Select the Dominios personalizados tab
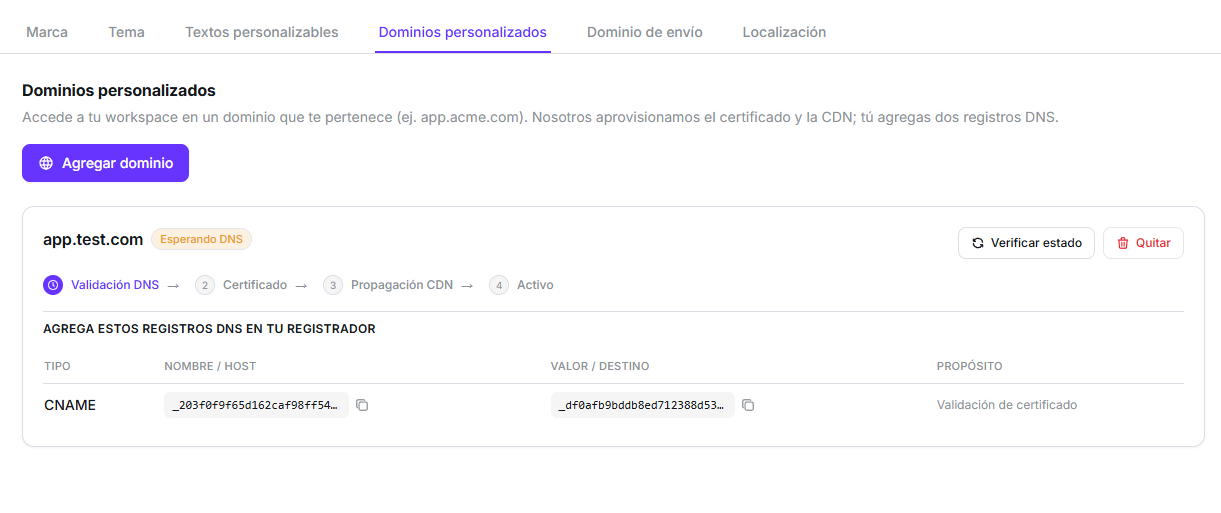The height and width of the screenshot is (513, 1221). pyautogui.click(x=463, y=32)
